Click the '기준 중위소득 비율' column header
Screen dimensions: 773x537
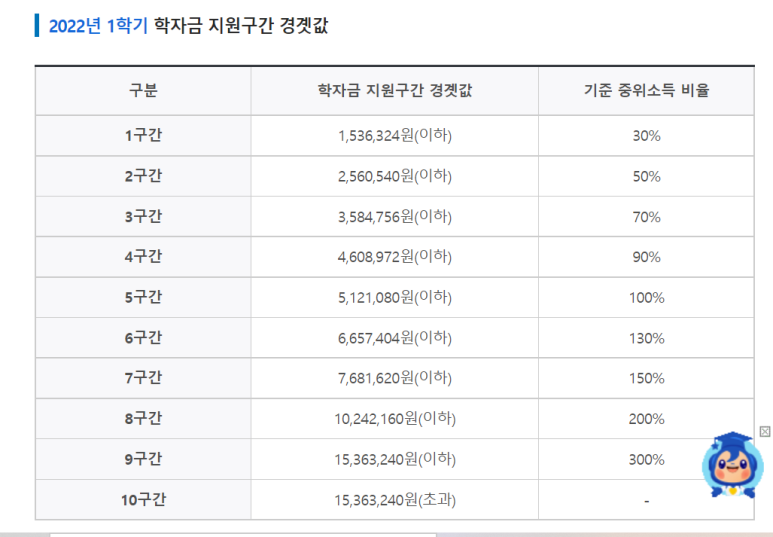[646, 90]
